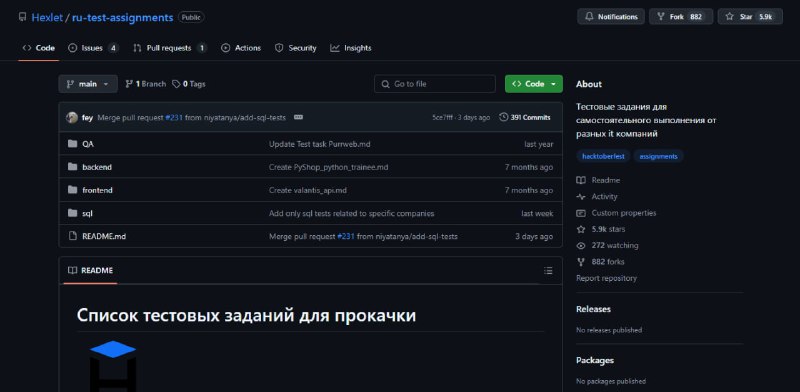Click the repository icon beside Hexlet
Viewport: 800px width, 392px height.
(22, 17)
